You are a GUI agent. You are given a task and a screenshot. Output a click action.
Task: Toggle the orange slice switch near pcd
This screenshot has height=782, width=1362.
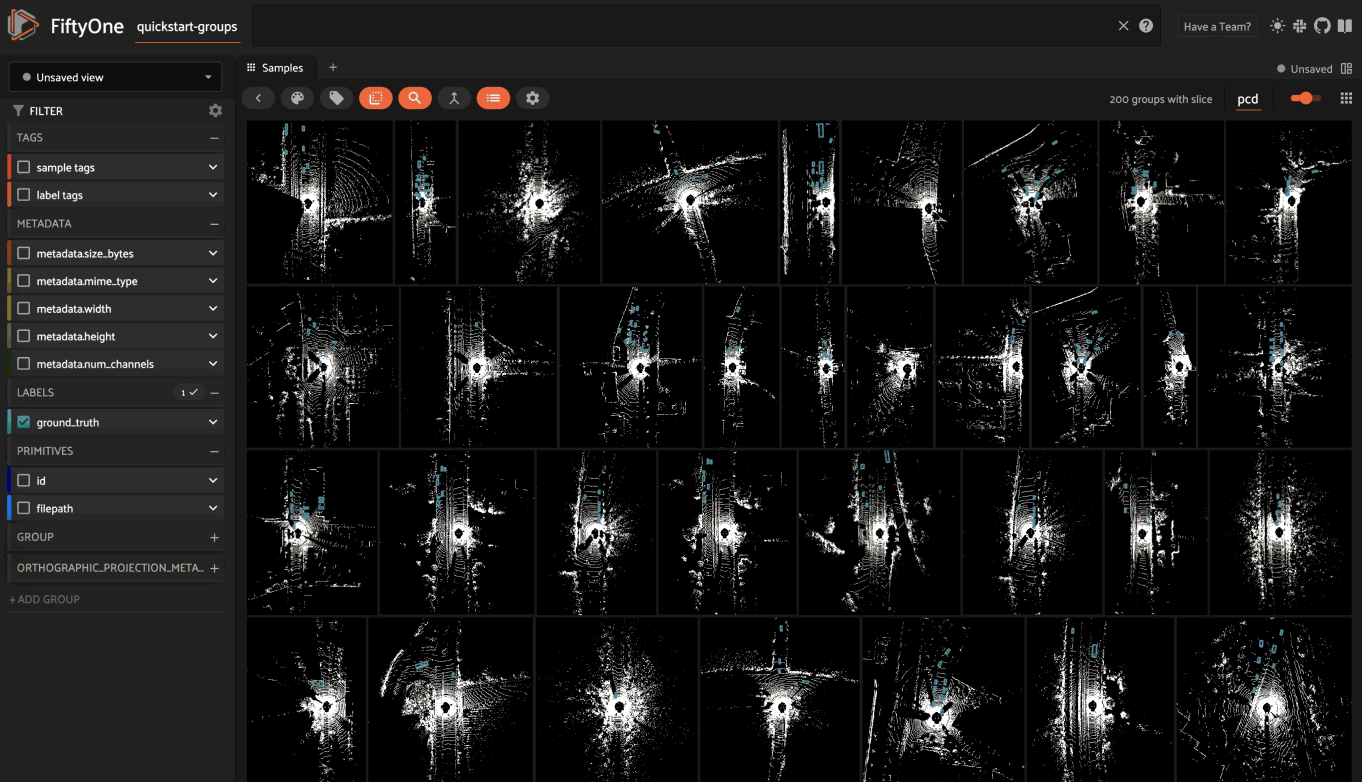(x=1306, y=98)
